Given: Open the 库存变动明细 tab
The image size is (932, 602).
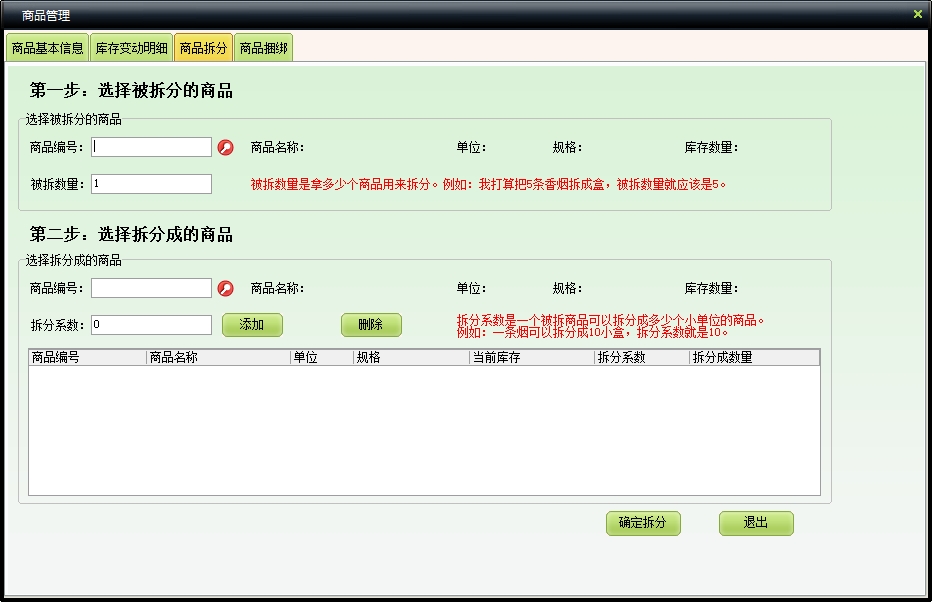Looking at the screenshot, I should pos(131,48).
